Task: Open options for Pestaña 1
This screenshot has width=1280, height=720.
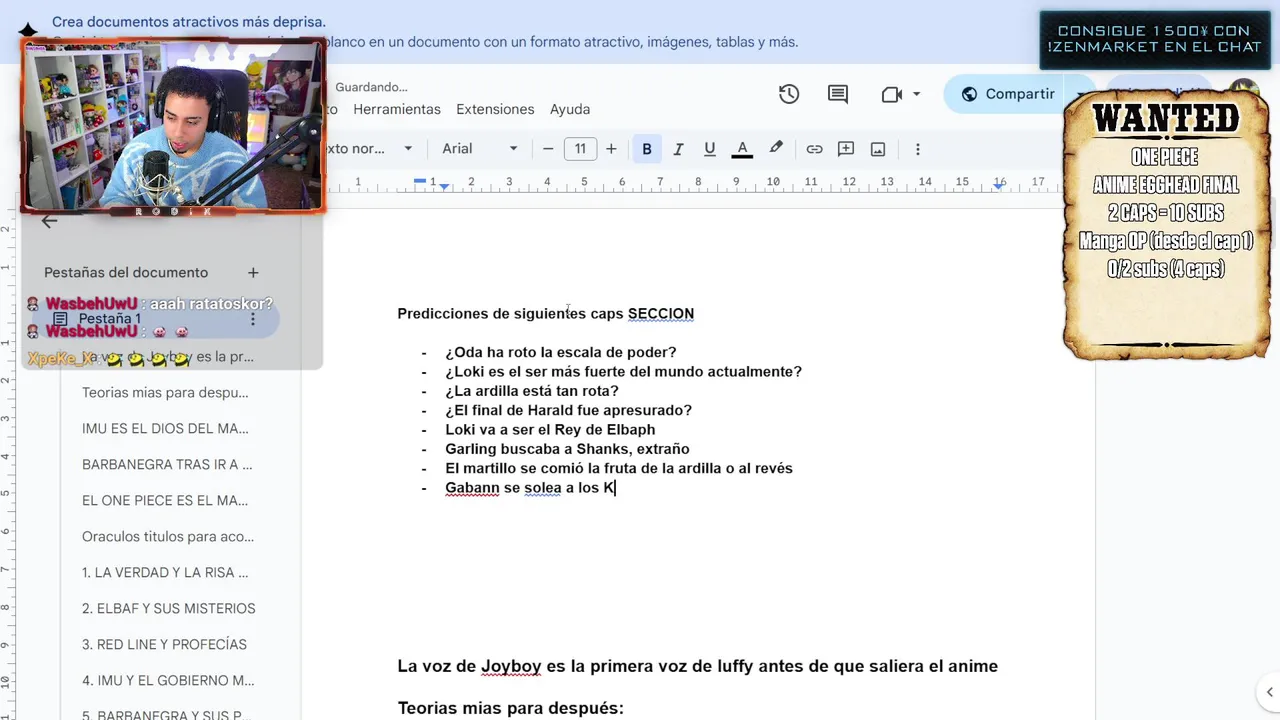Action: [x=253, y=319]
